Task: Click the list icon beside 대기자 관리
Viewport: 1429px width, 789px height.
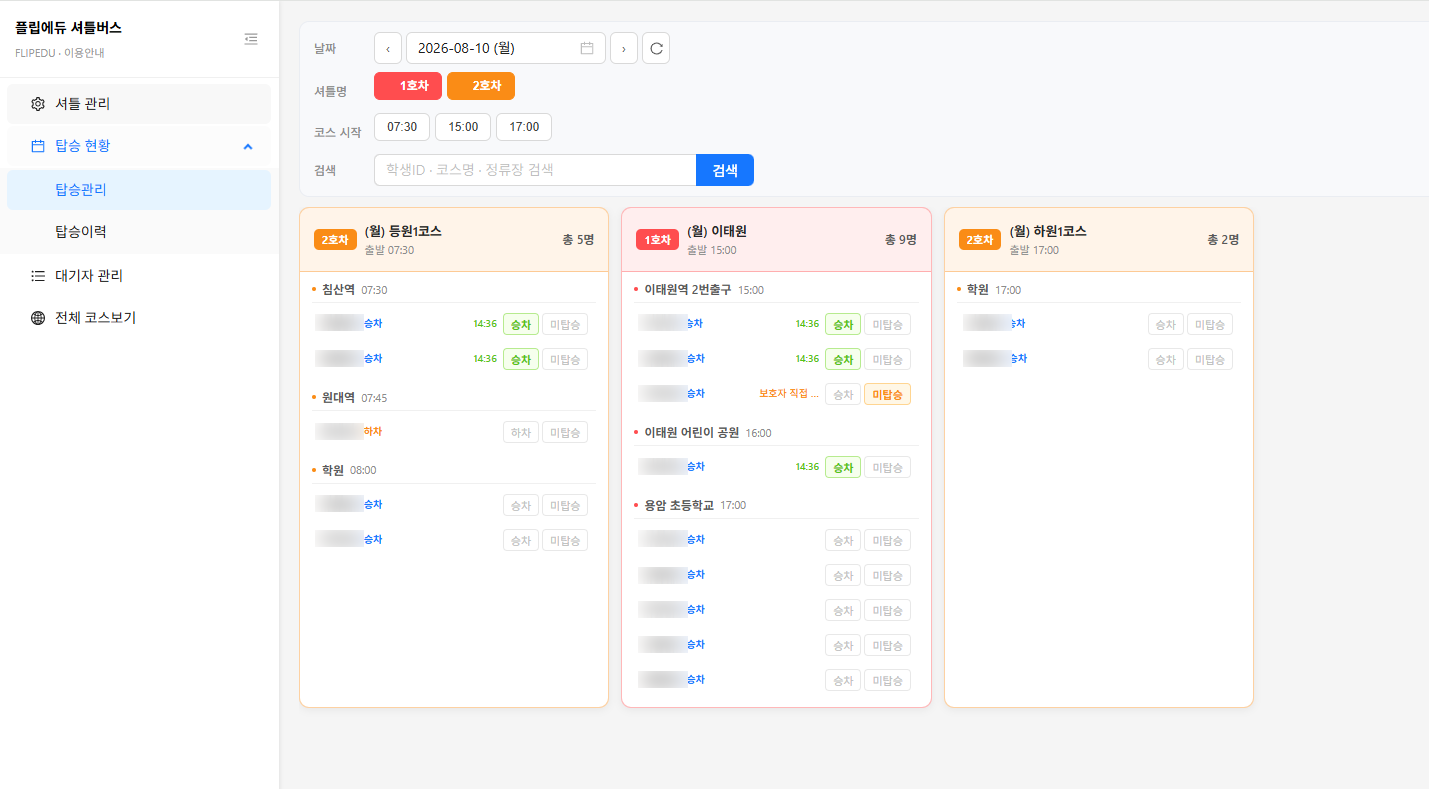Action: 38,276
